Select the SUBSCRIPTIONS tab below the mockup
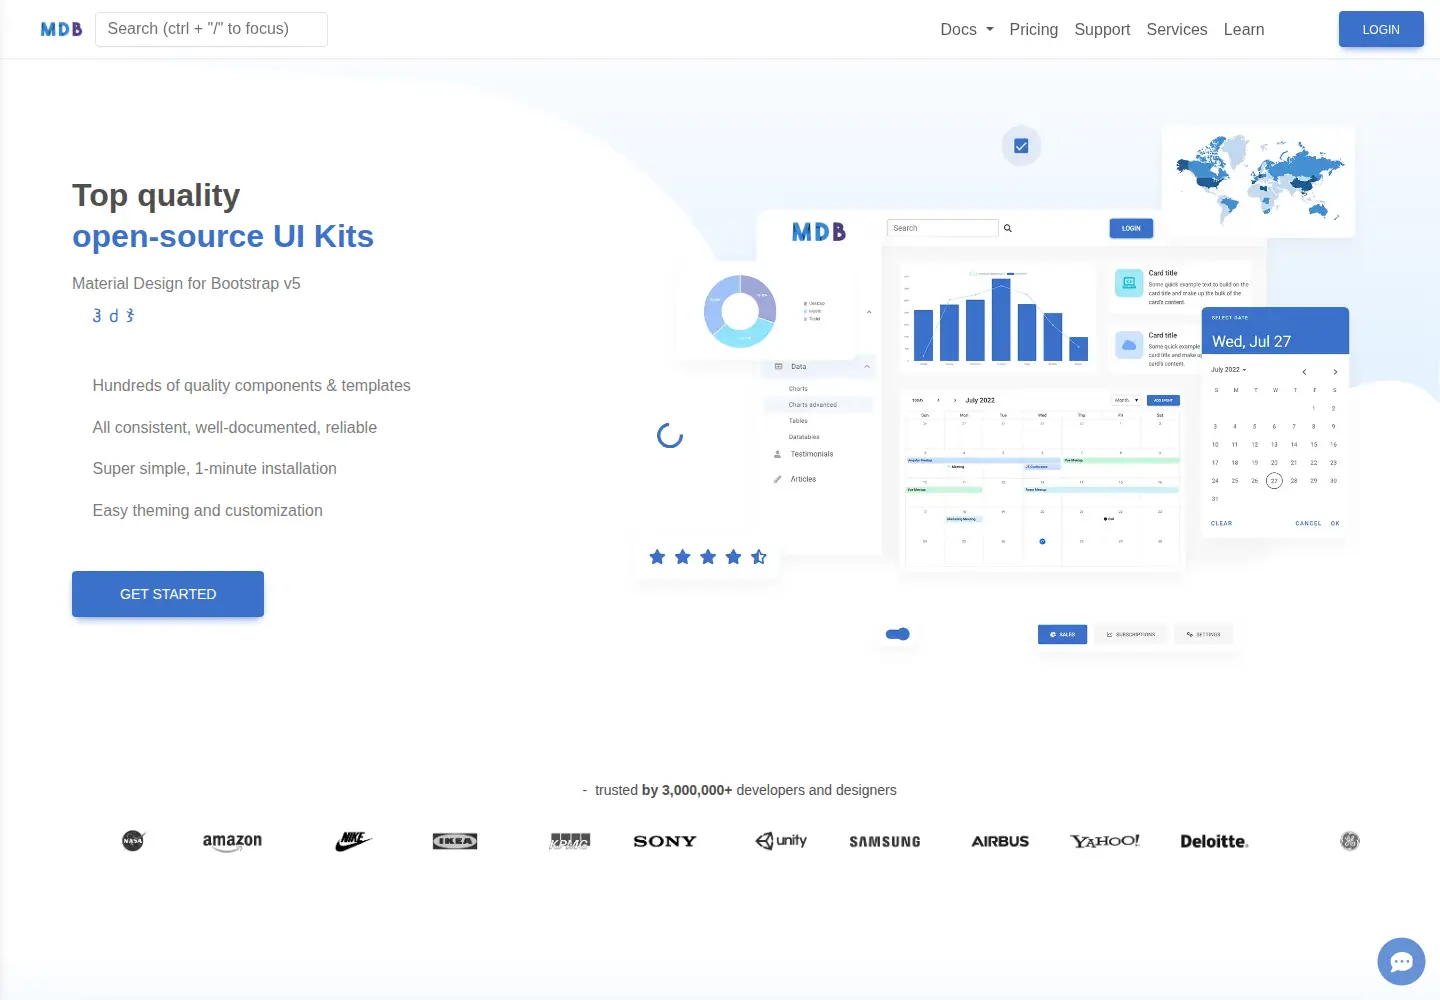 pos(1130,634)
